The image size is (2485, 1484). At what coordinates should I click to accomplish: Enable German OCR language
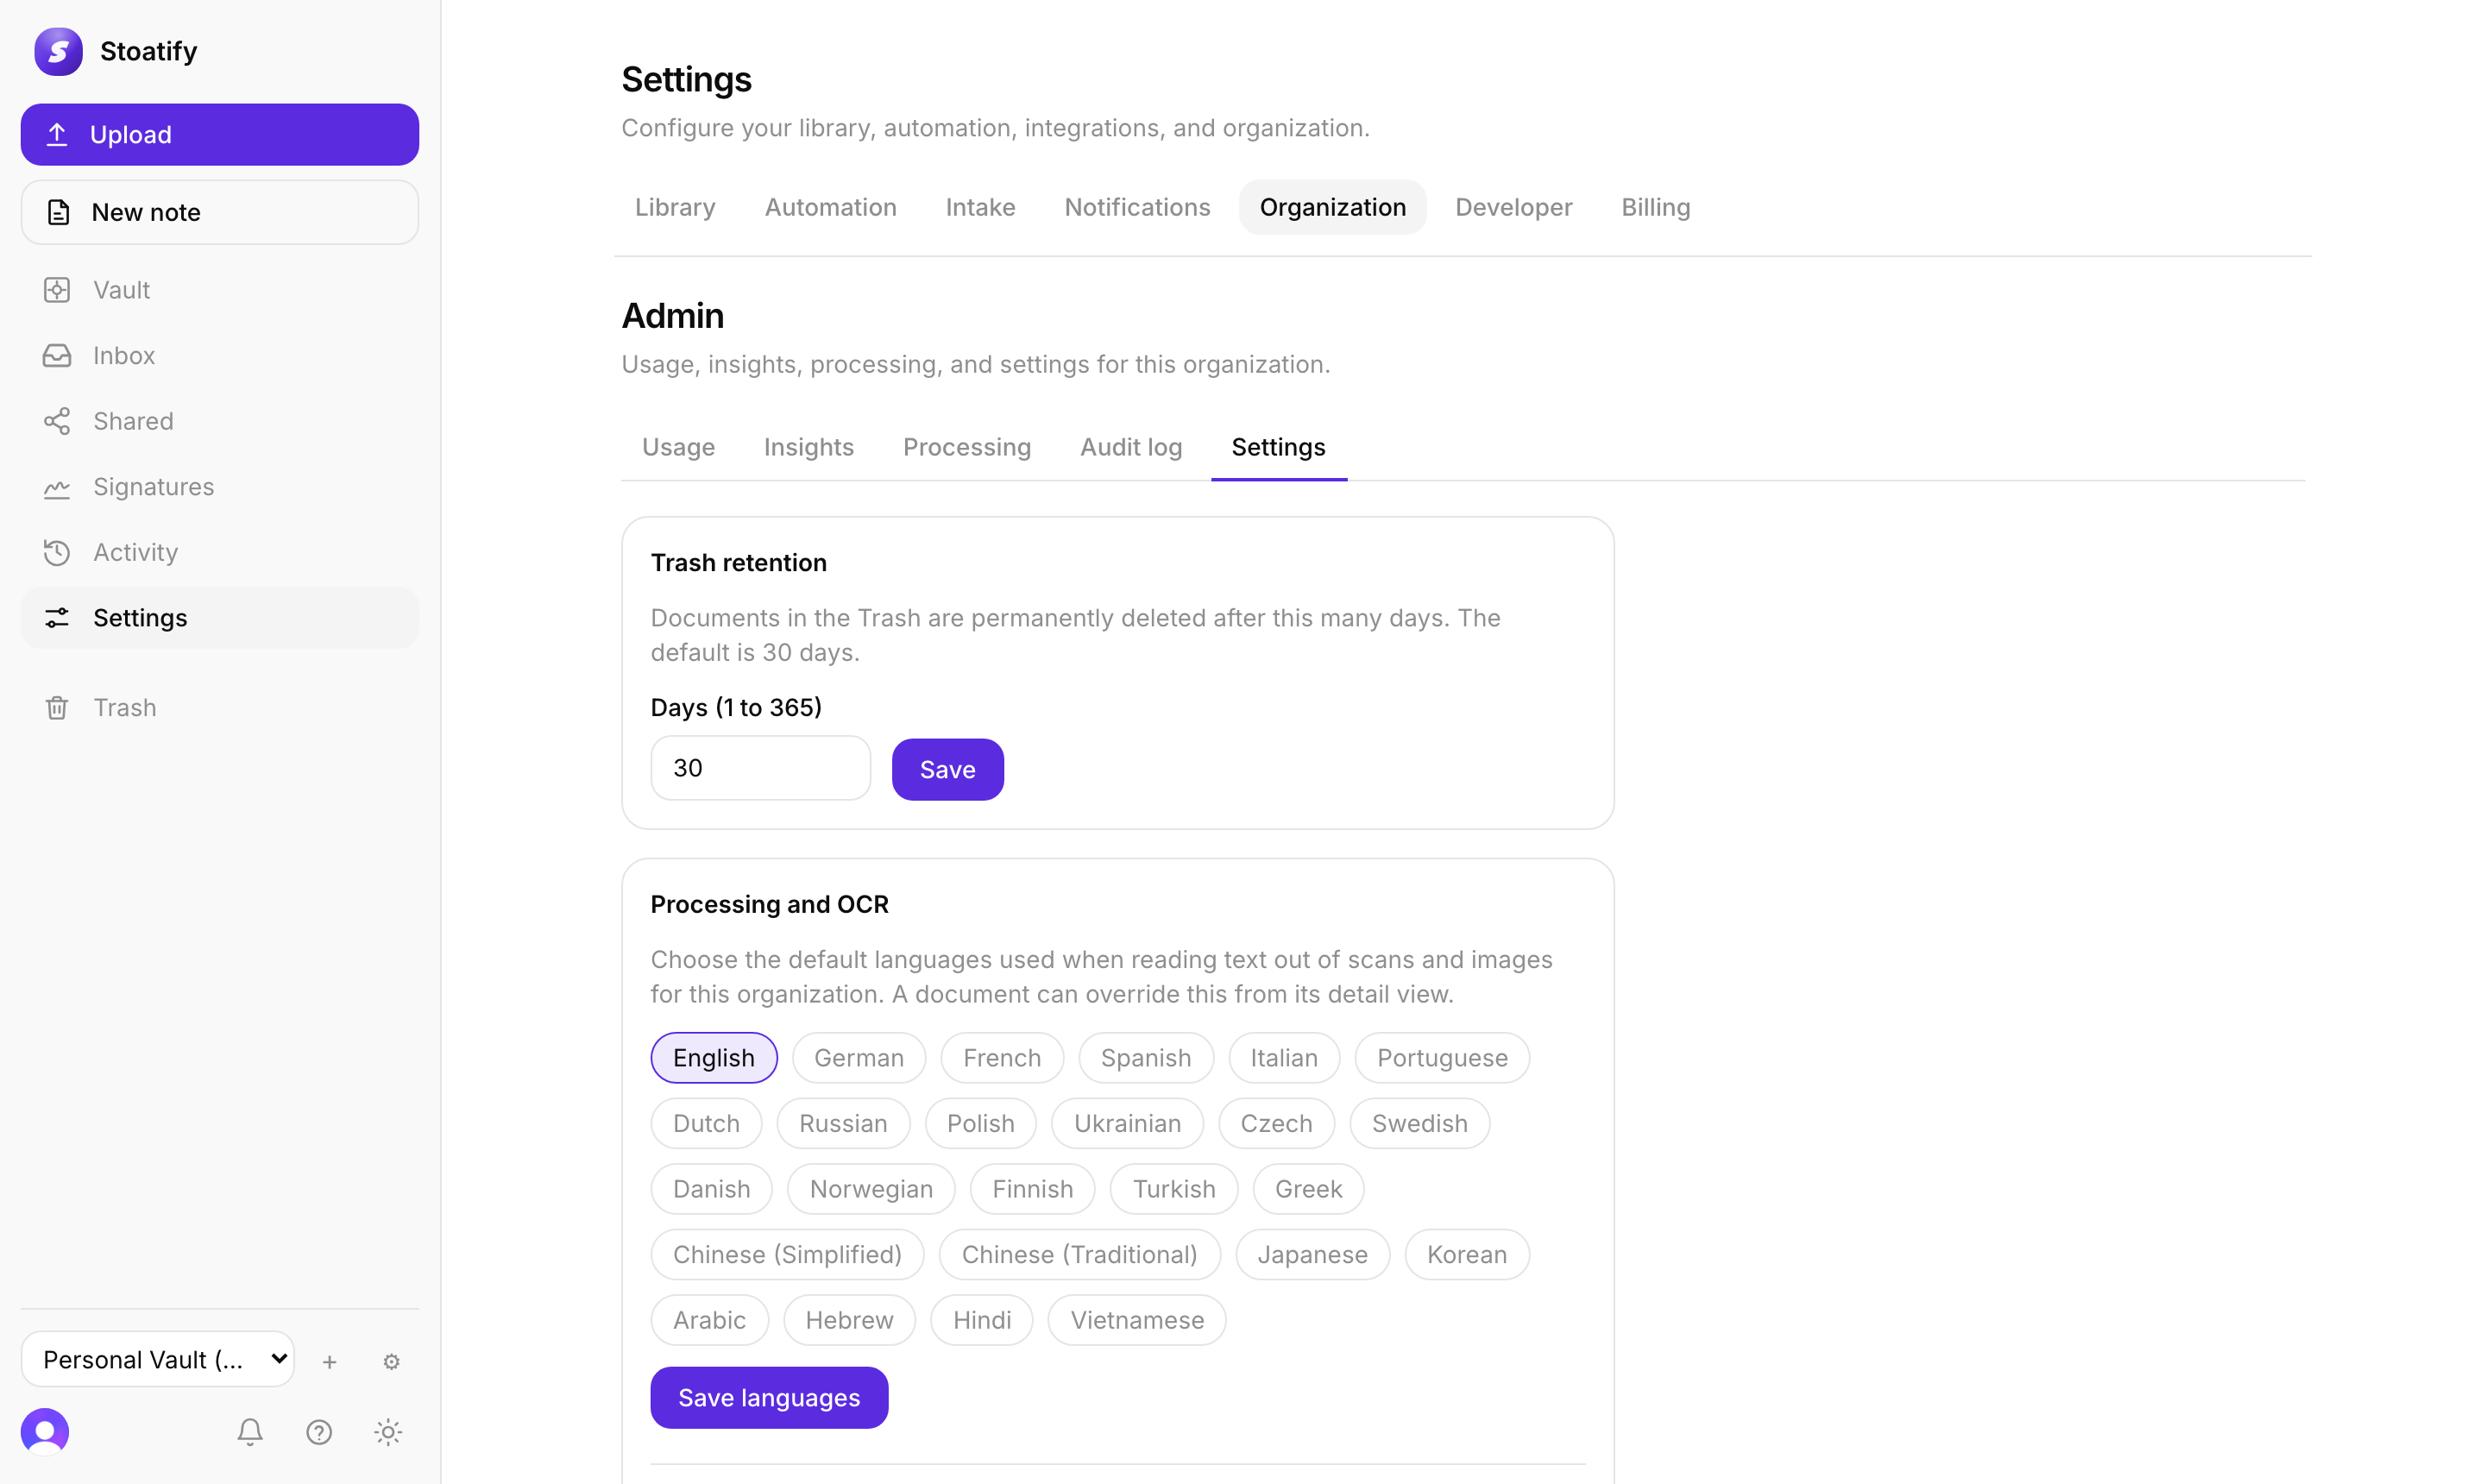858,1058
